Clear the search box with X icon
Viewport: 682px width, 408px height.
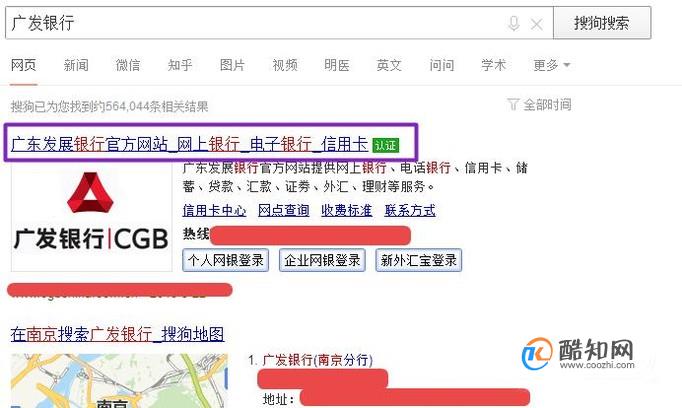(x=537, y=24)
